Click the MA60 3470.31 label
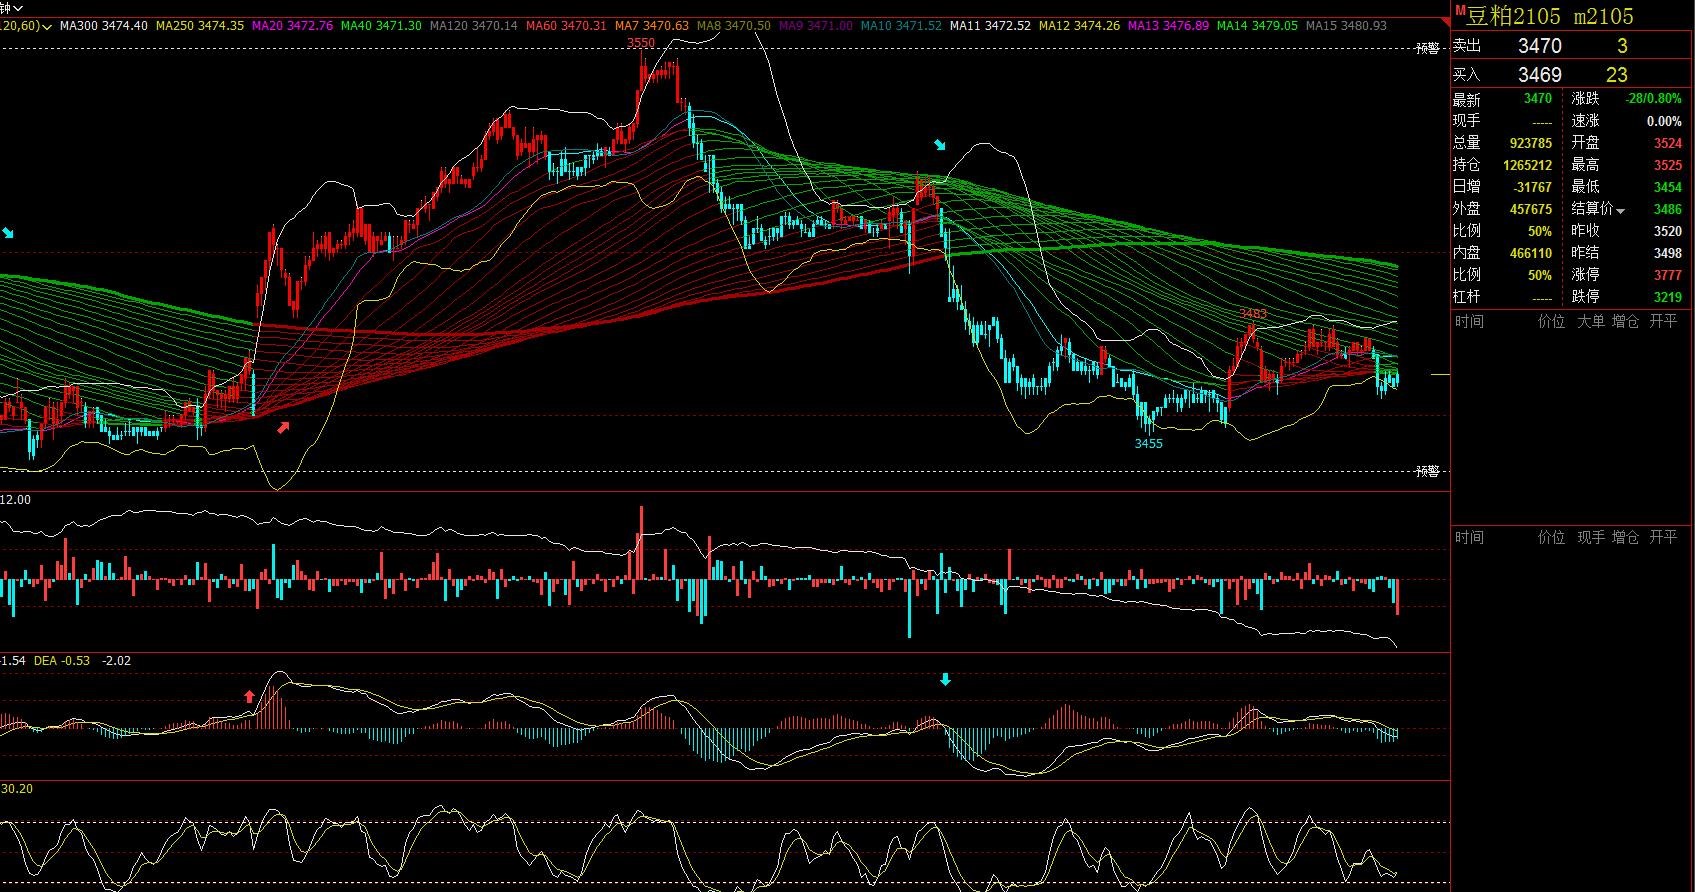Screen dimensions: 1695x892 pos(566,26)
